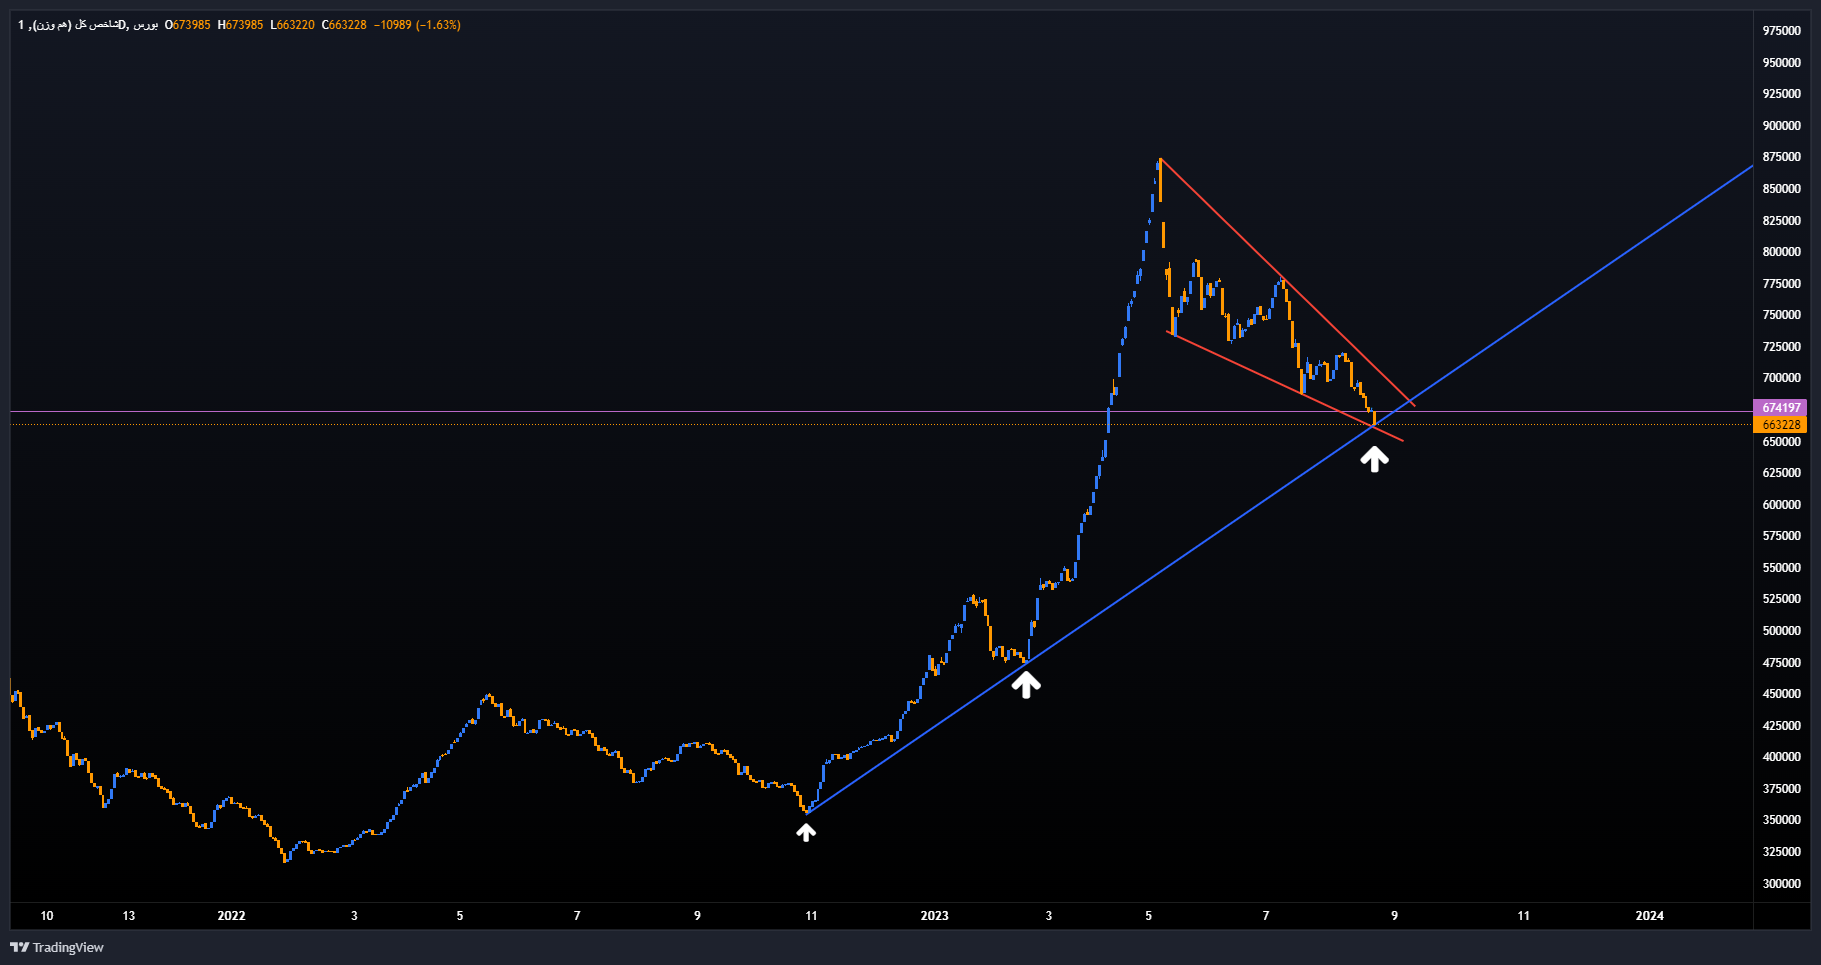Click the high value H673985
Screen dimensions: 1821x965
coord(241,25)
